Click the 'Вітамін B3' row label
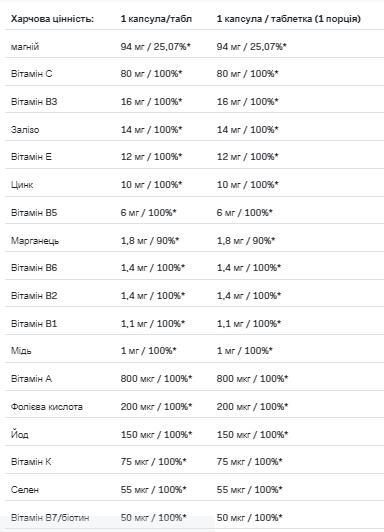This screenshot has height=532, width=384. tap(34, 102)
